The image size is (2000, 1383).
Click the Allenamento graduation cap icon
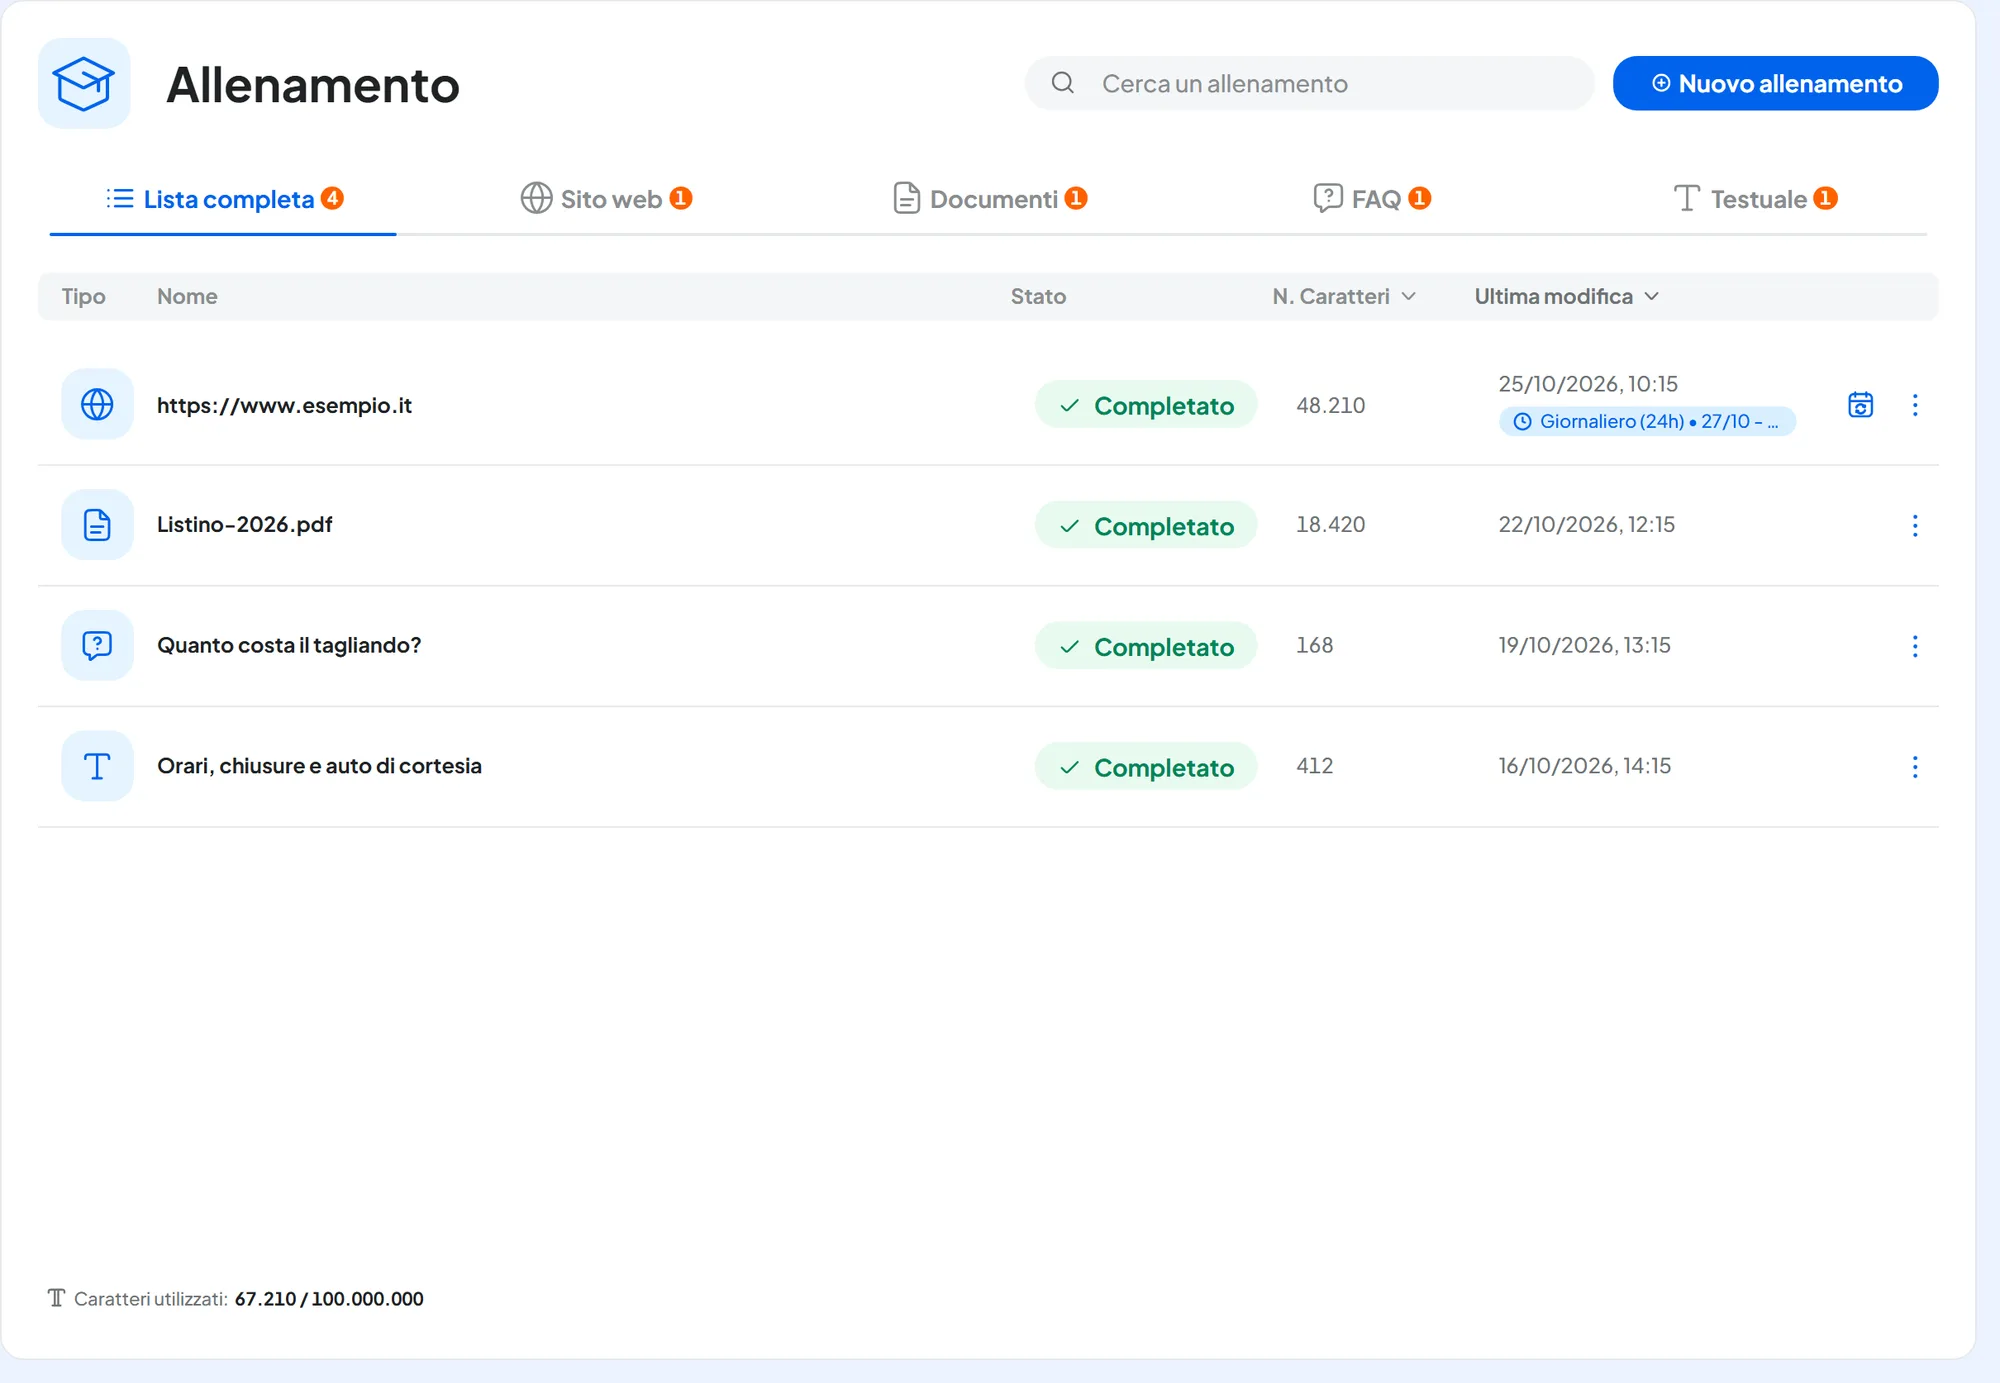(x=84, y=84)
